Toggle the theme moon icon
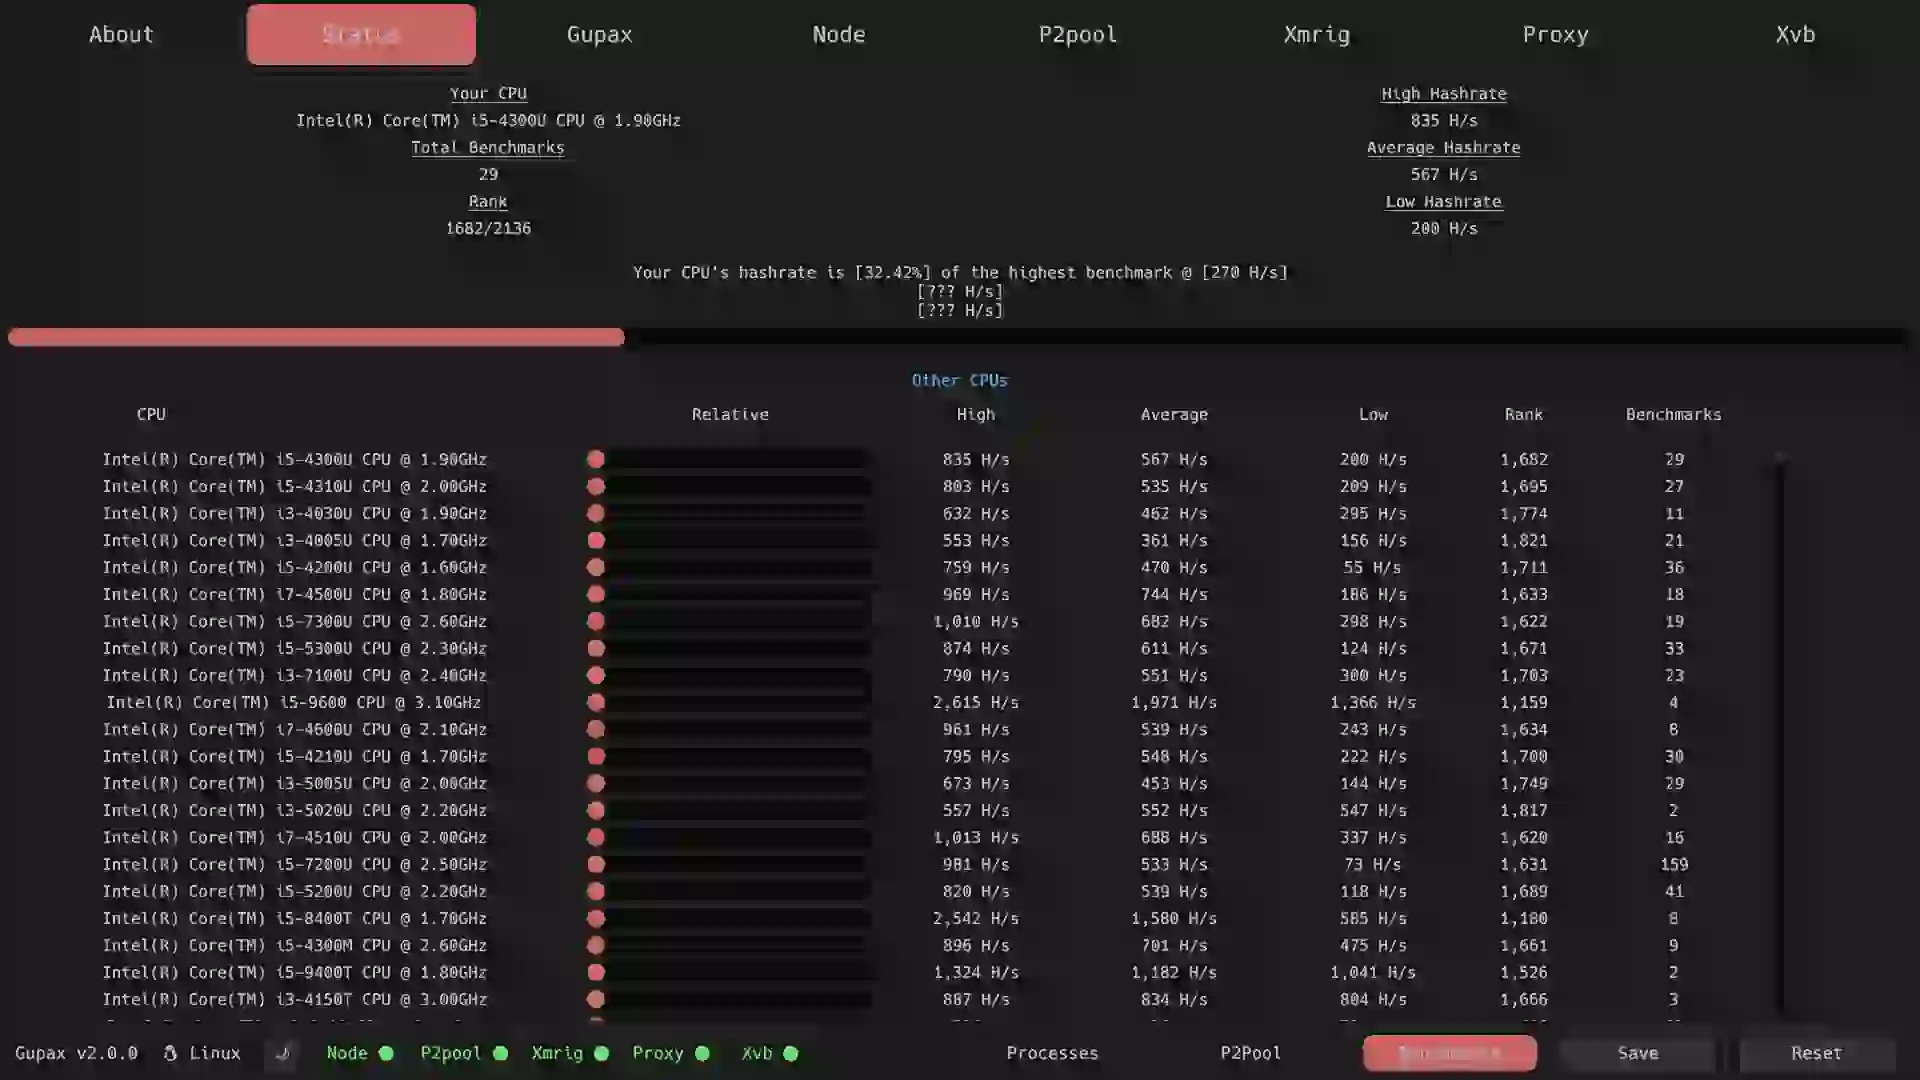 (284, 1053)
